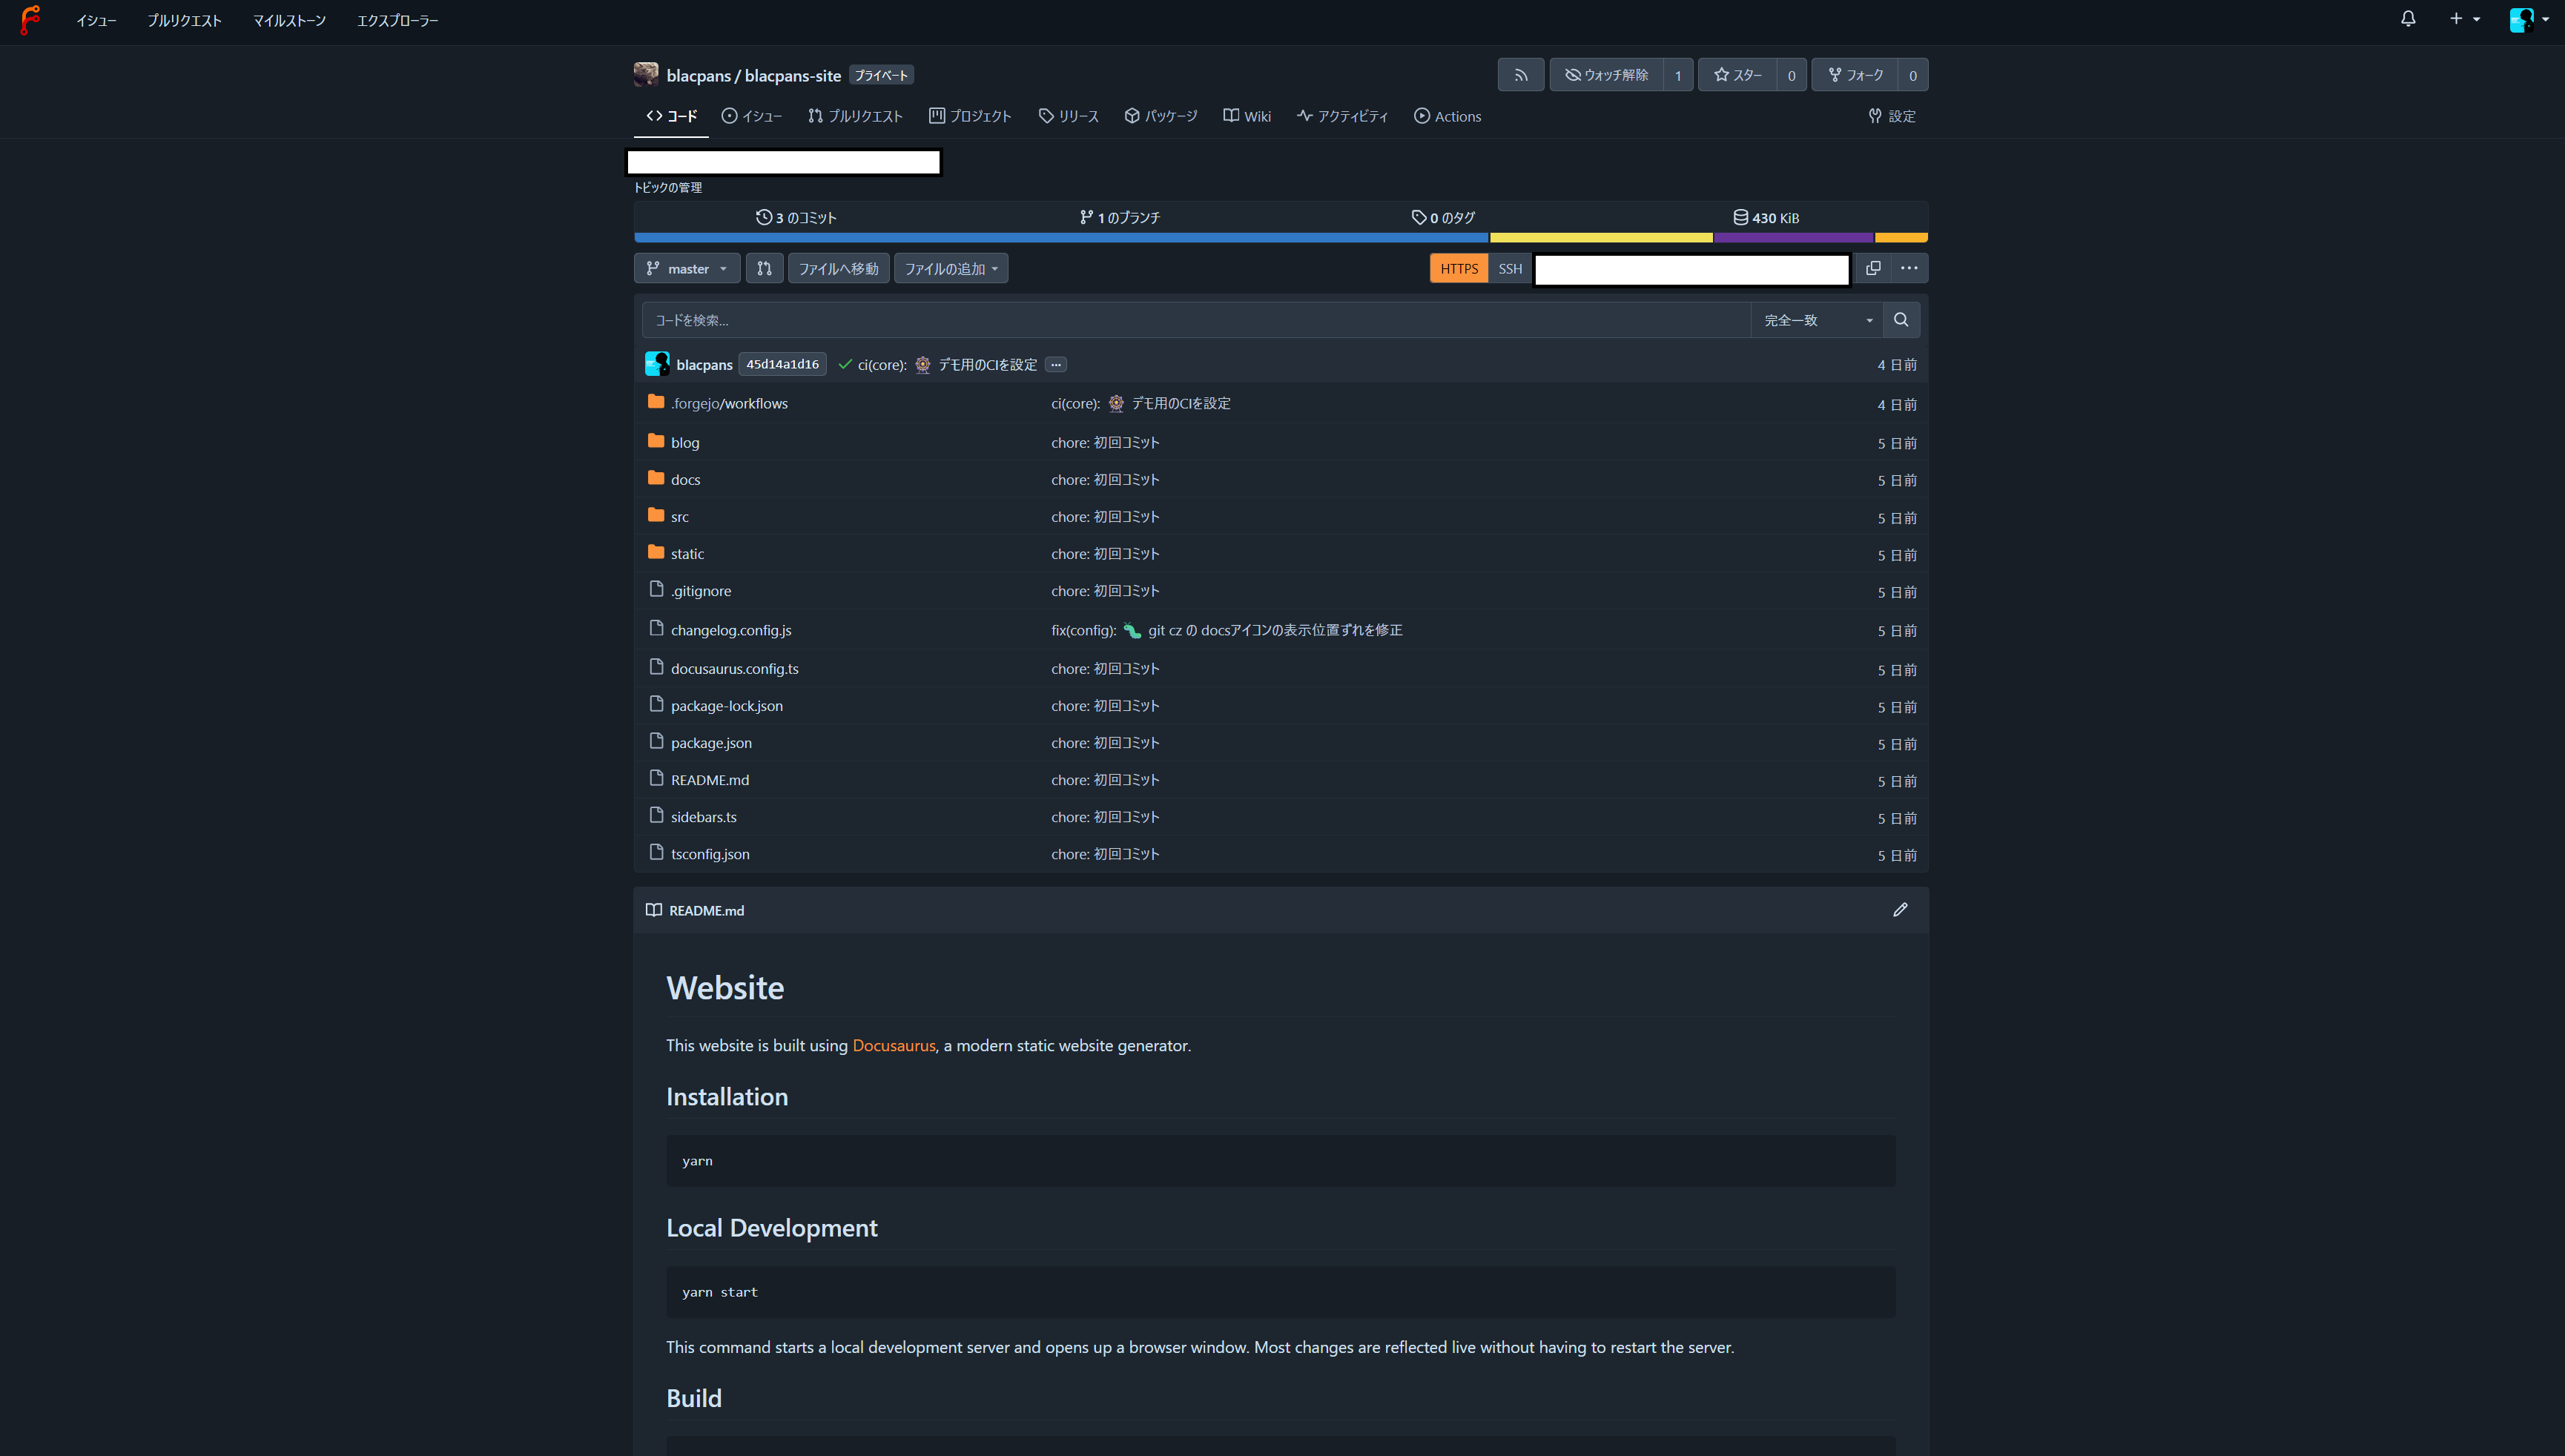Open the Wiki tab

point(1247,116)
